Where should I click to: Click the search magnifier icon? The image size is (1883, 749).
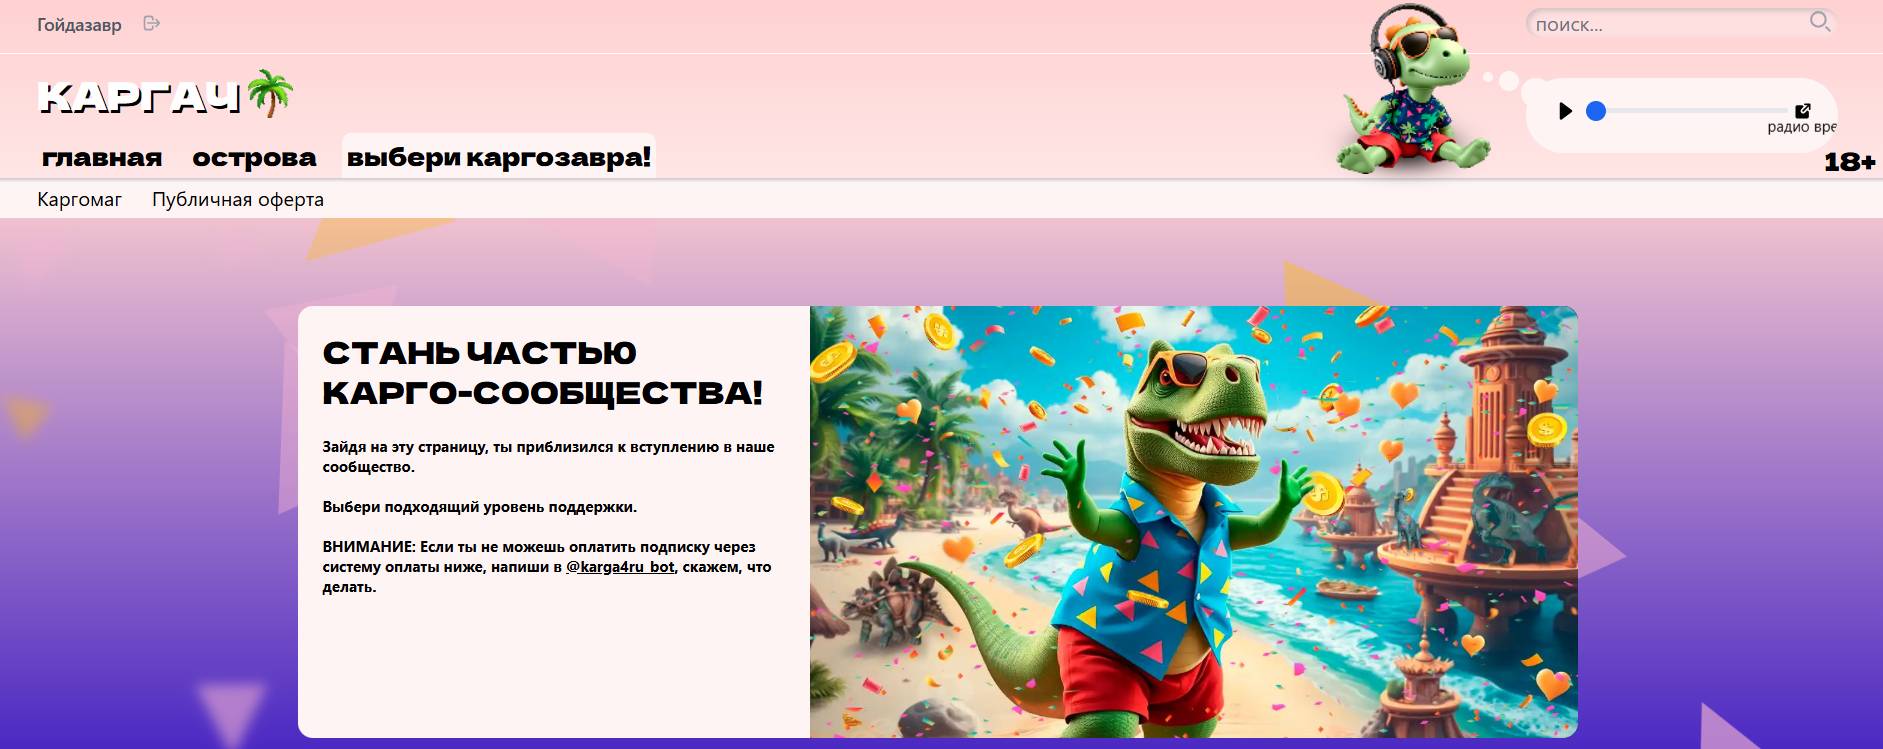1820,21
